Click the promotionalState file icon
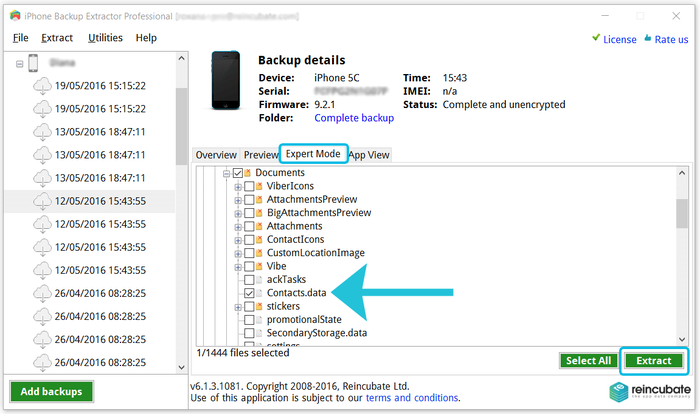Viewport: 700px width, 414px height. click(x=259, y=320)
